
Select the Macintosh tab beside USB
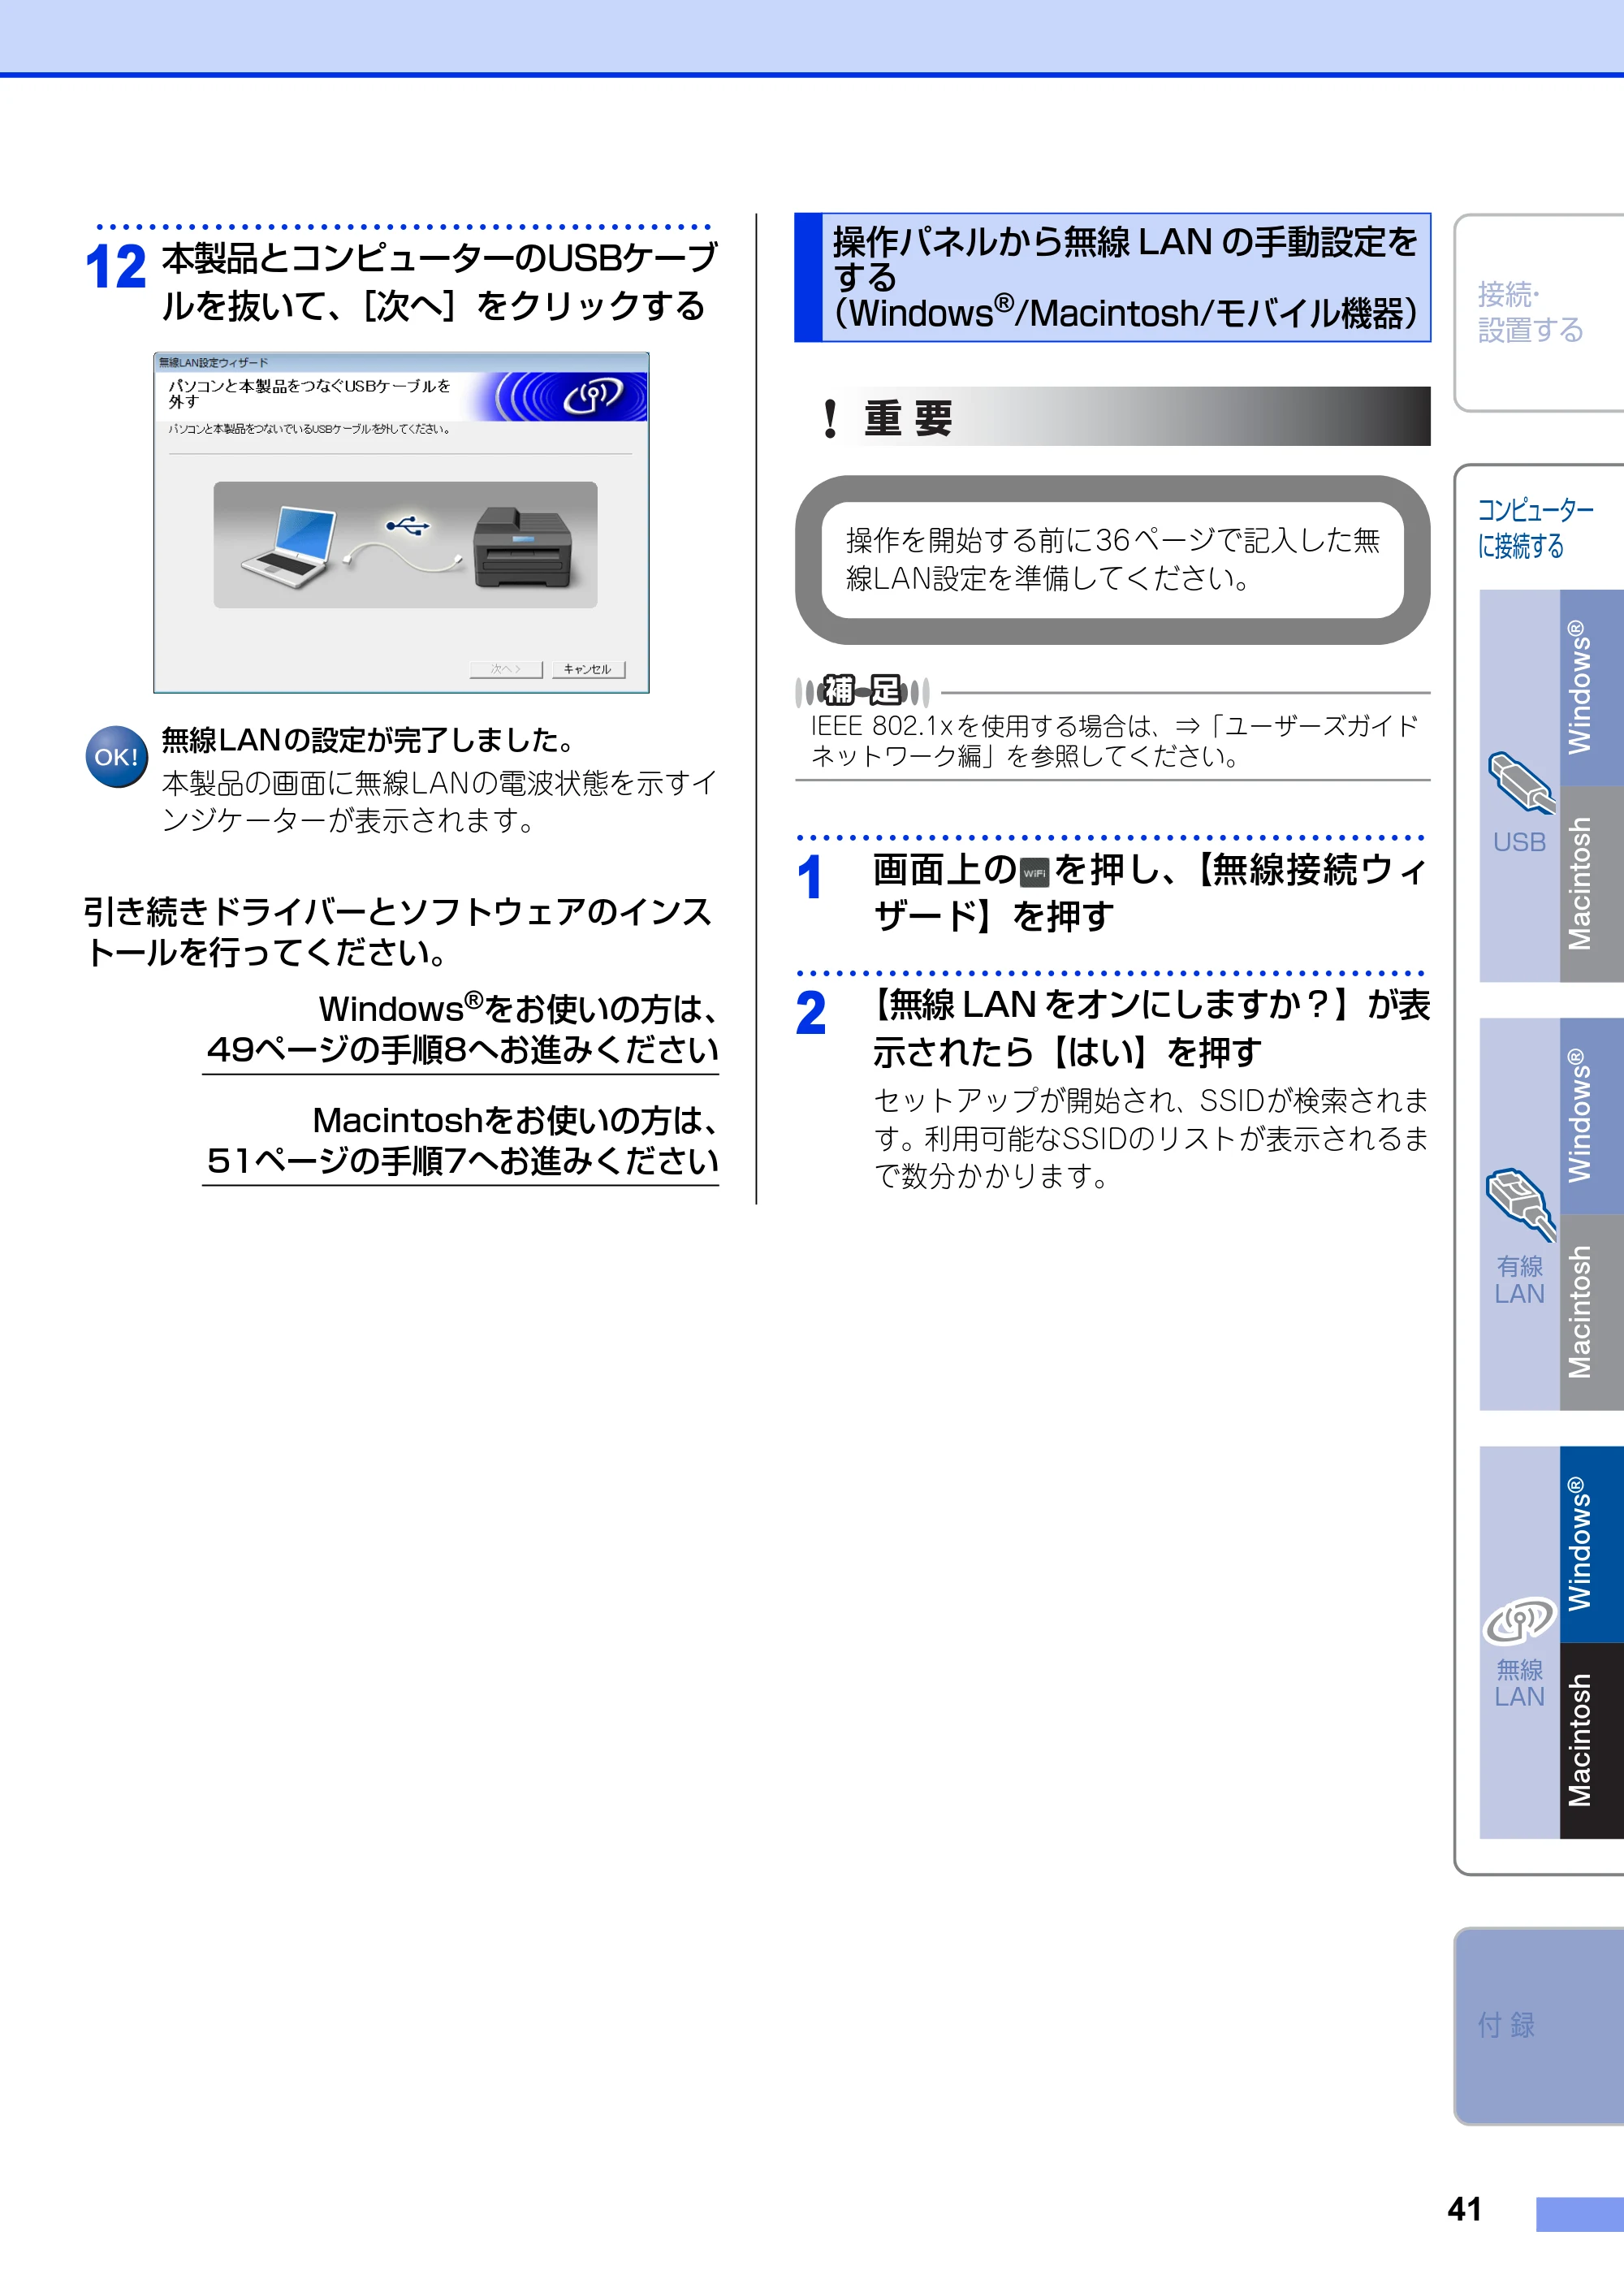click(x=1591, y=883)
